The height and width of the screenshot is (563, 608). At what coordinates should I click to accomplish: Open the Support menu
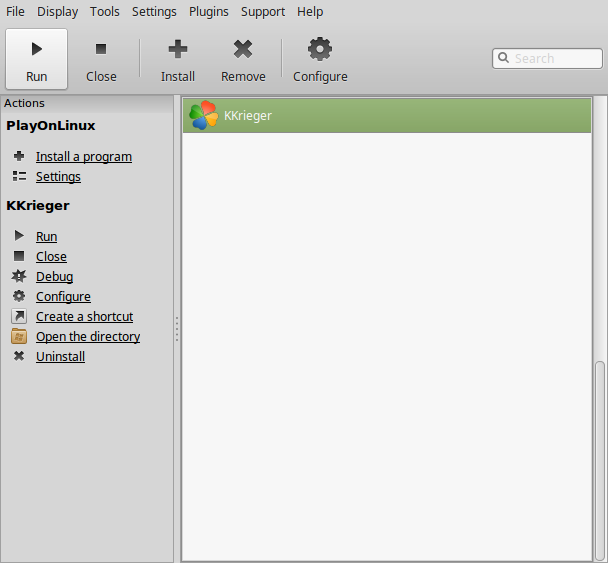point(263,12)
